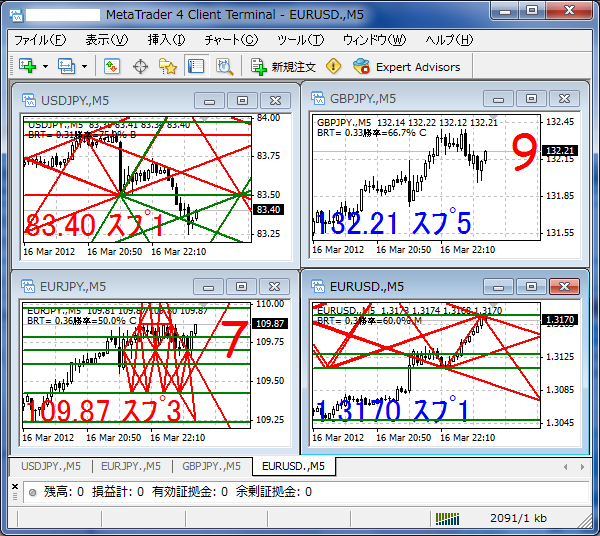This screenshot has width=600, height=536.
Task: Switch to the USDJPY.,M5 chart tab
Action: (51, 466)
